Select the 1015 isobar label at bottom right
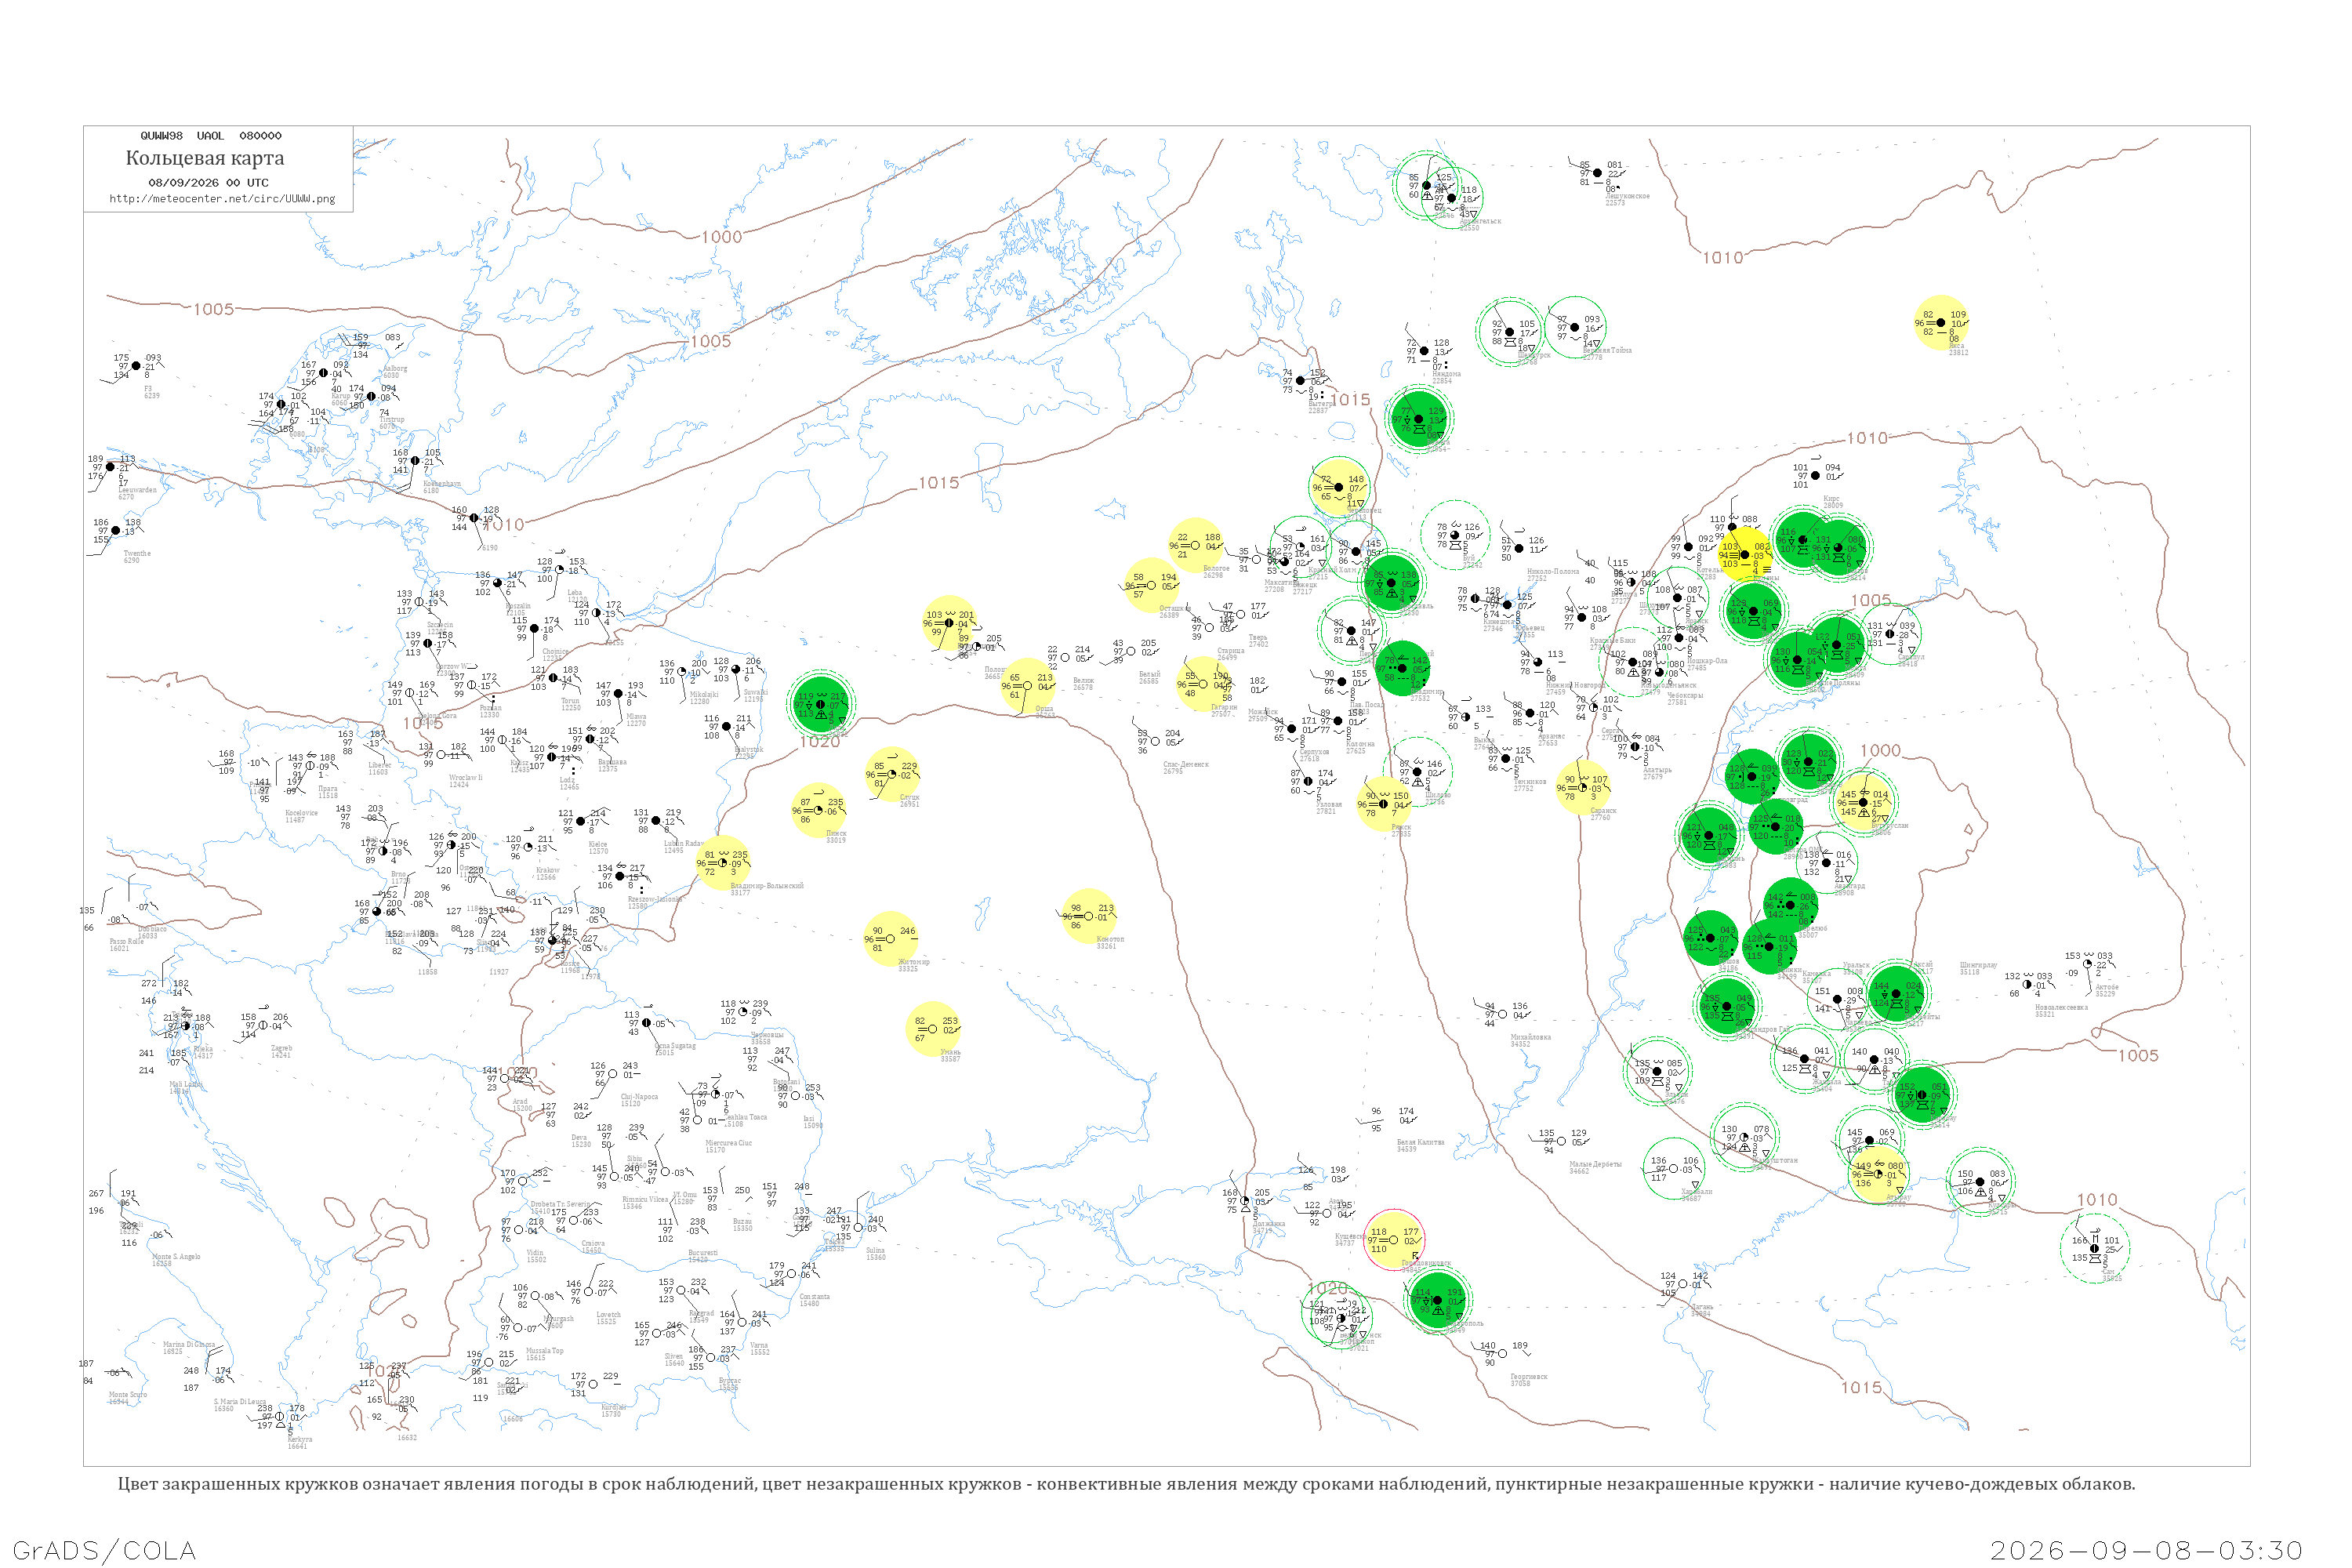This screenshot has height=1568, width=2352. [1861, 1387]
